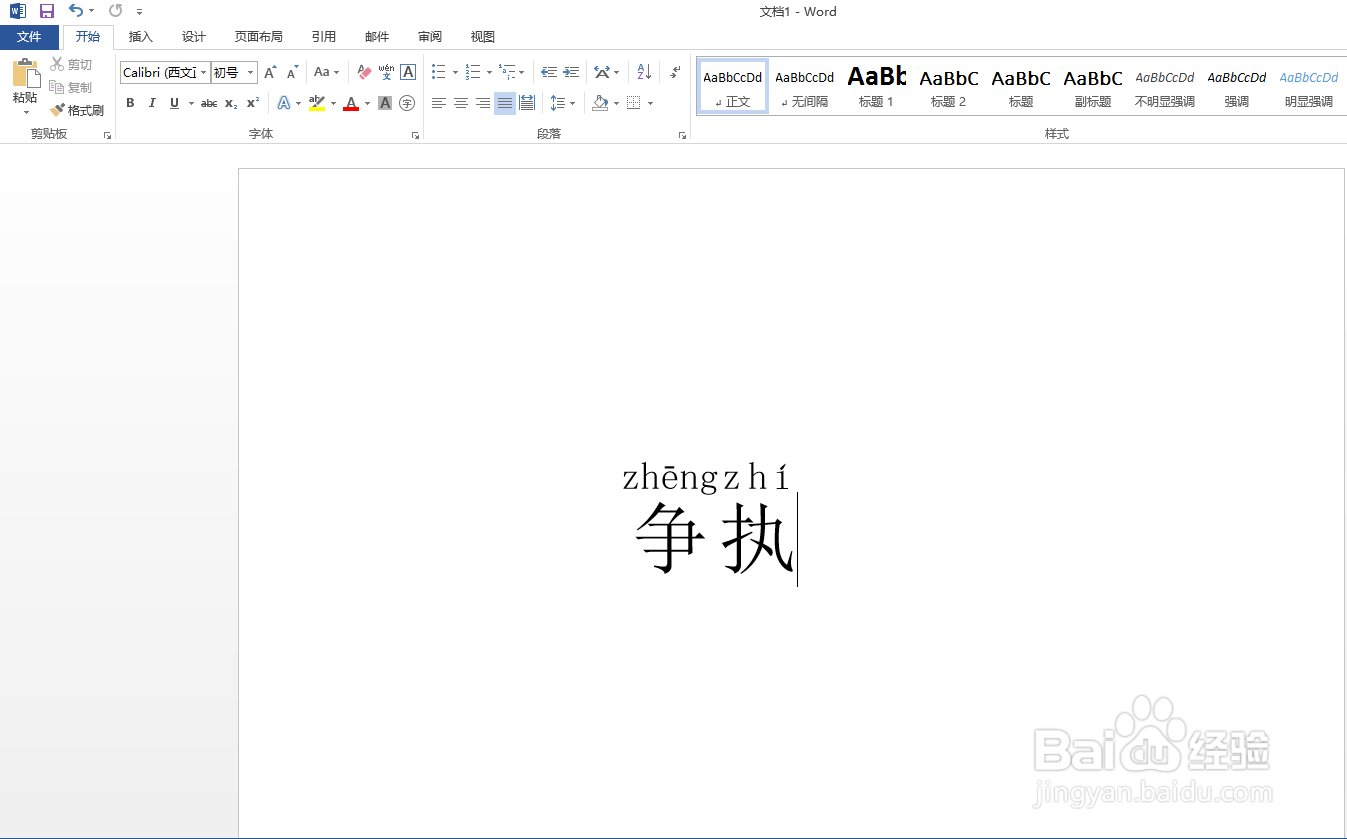The image size is (1347, 839).
Task: Decrease the paragraph indent
Action: point(549,72)
